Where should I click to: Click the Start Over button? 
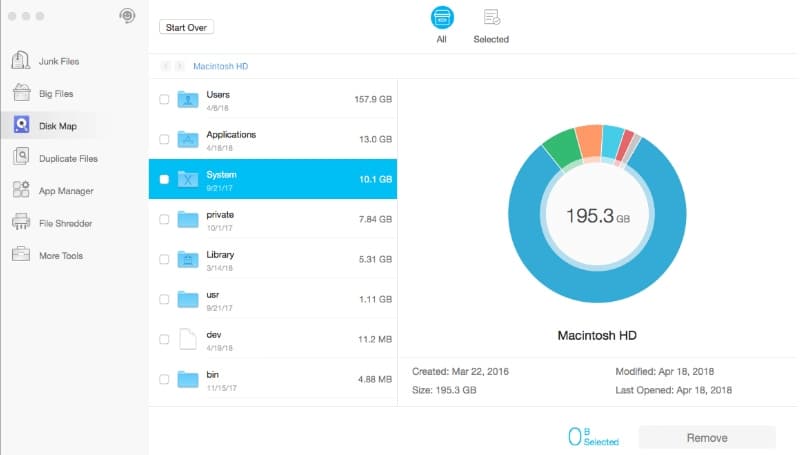(x=186, y=28)
